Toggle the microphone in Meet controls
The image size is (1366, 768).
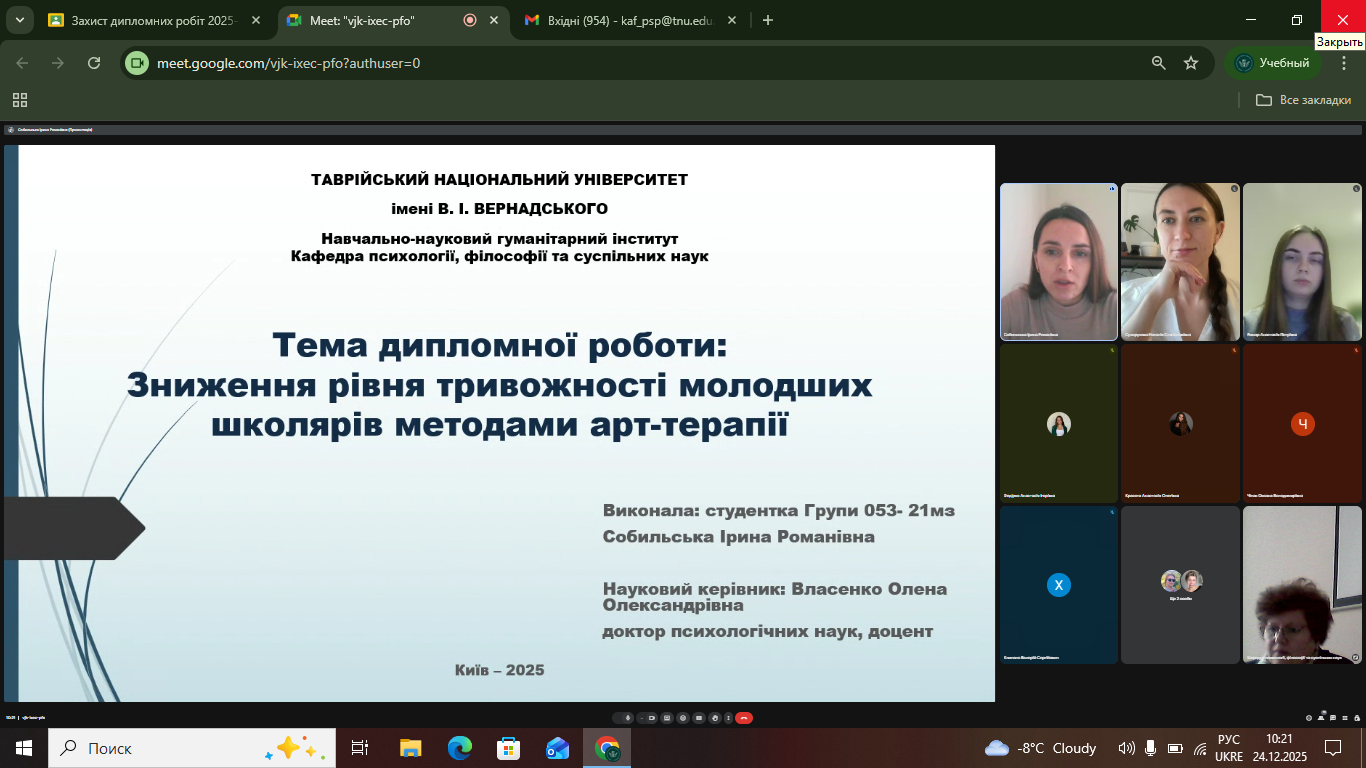pos(628,718)
